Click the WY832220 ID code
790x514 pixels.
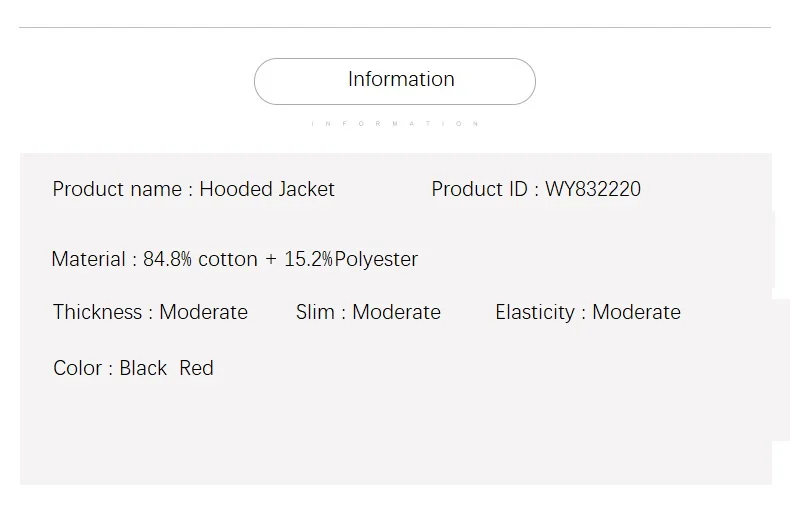[593, 189]
